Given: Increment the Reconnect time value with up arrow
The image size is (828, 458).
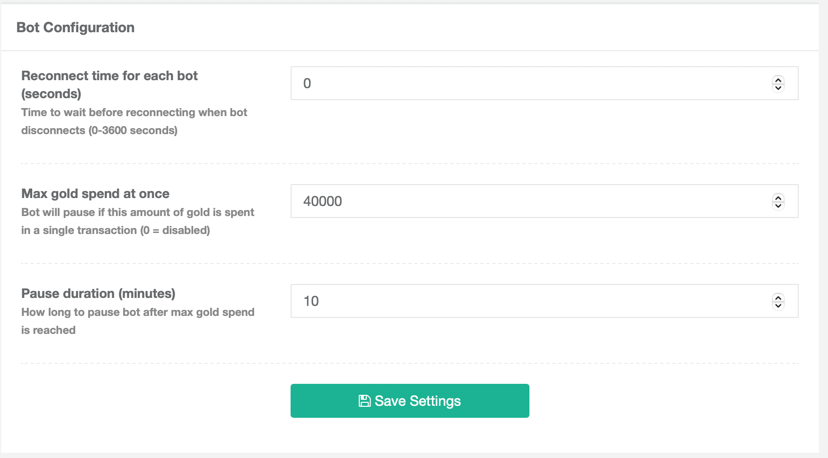Looking at the screenshot, I should pyautogui.click(x=778, y=79).
